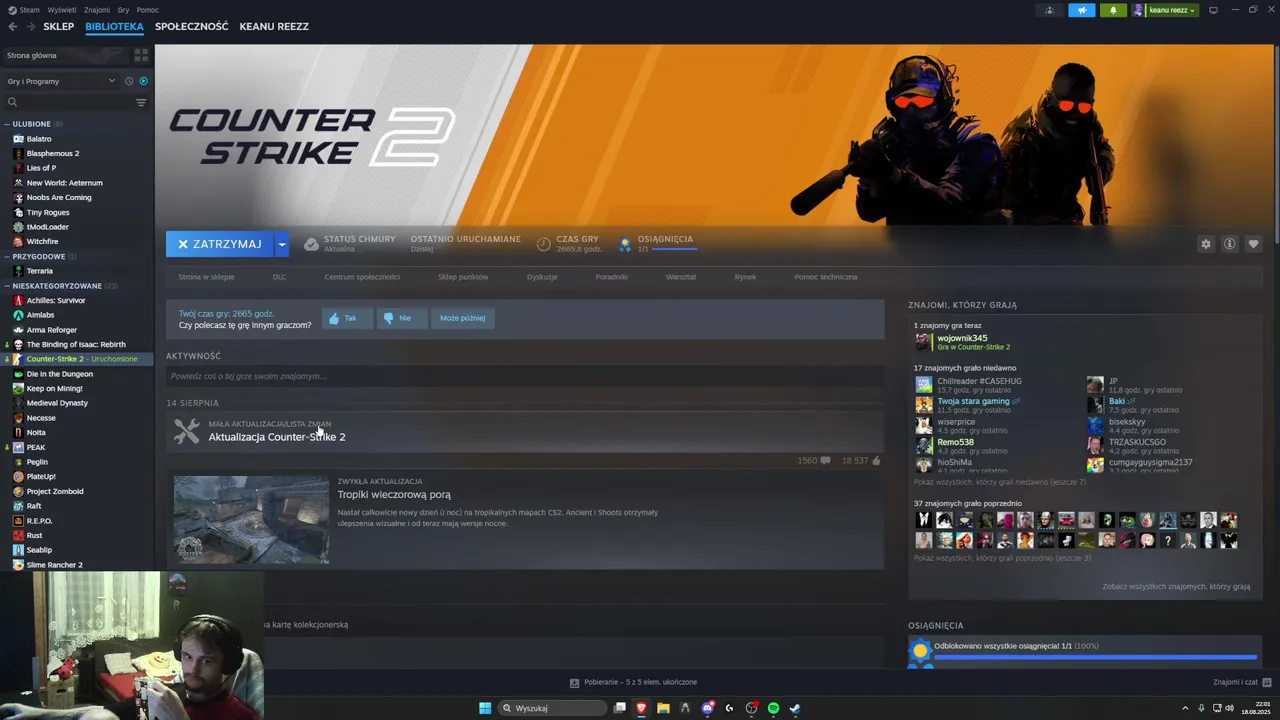Open the notifications bell
Image resolution: width=1280 pixels, height=720 pixels.
(1113, 10)
